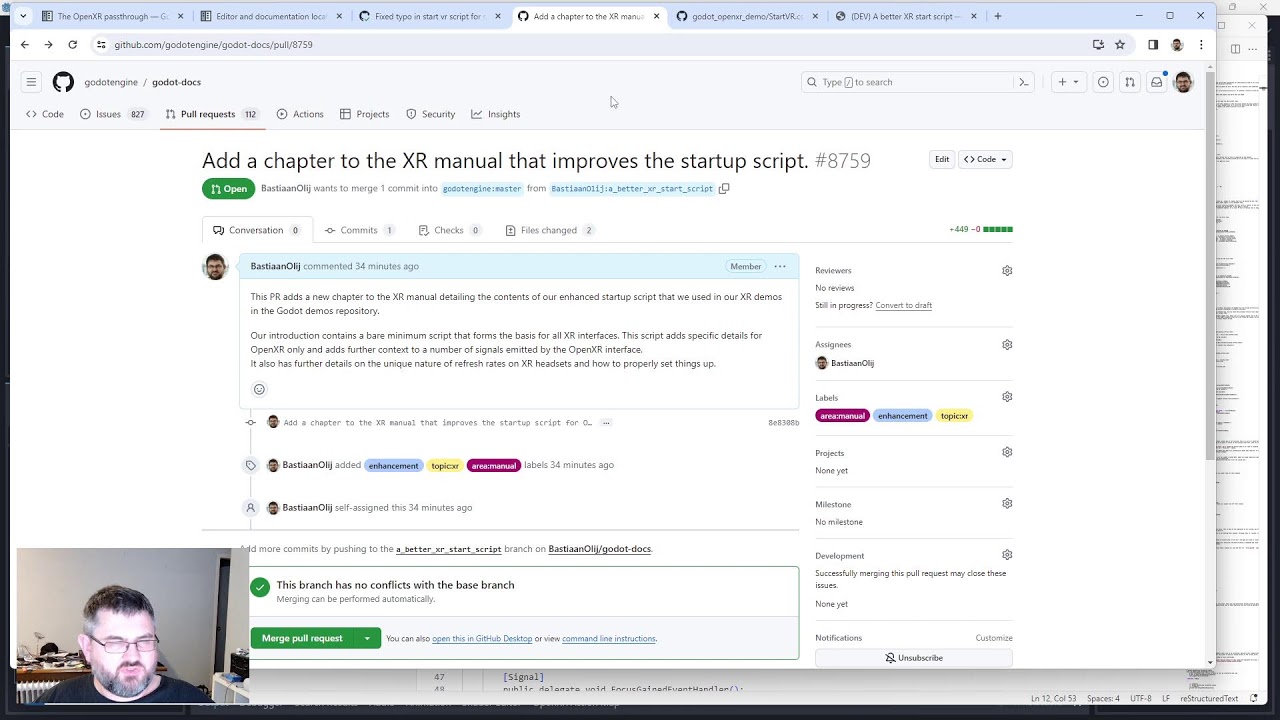Click the Unsubscribe button
The image size is (1280, 720).
pos(914,658)
